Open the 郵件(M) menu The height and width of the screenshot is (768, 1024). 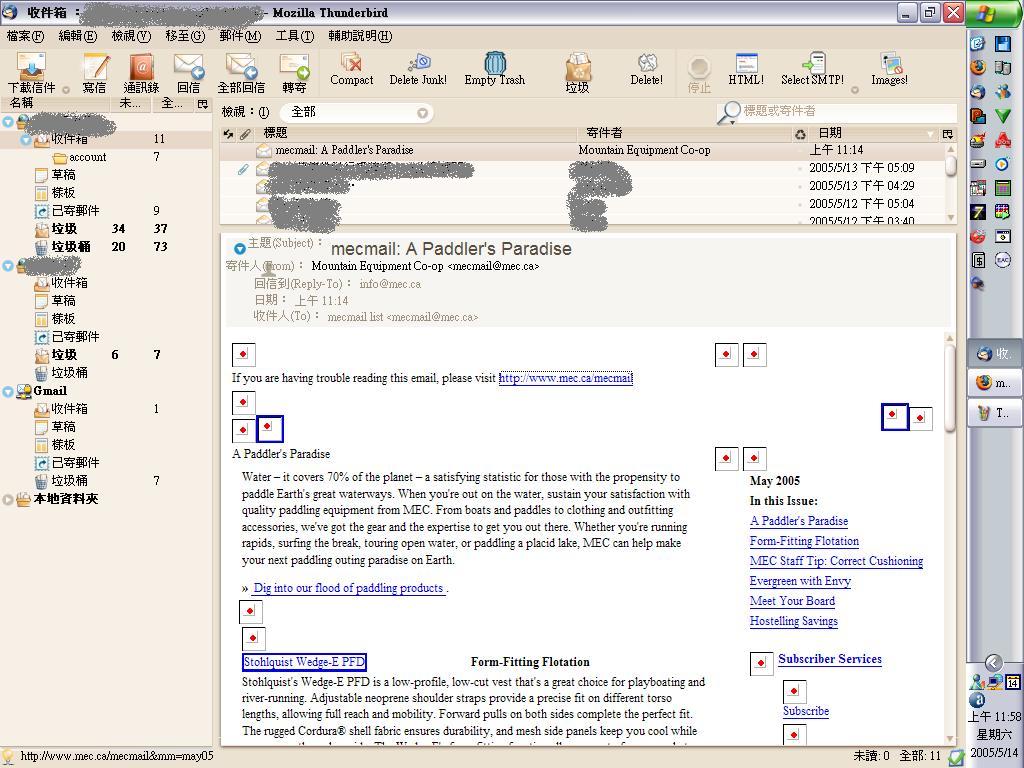click(x=240, y=36)
